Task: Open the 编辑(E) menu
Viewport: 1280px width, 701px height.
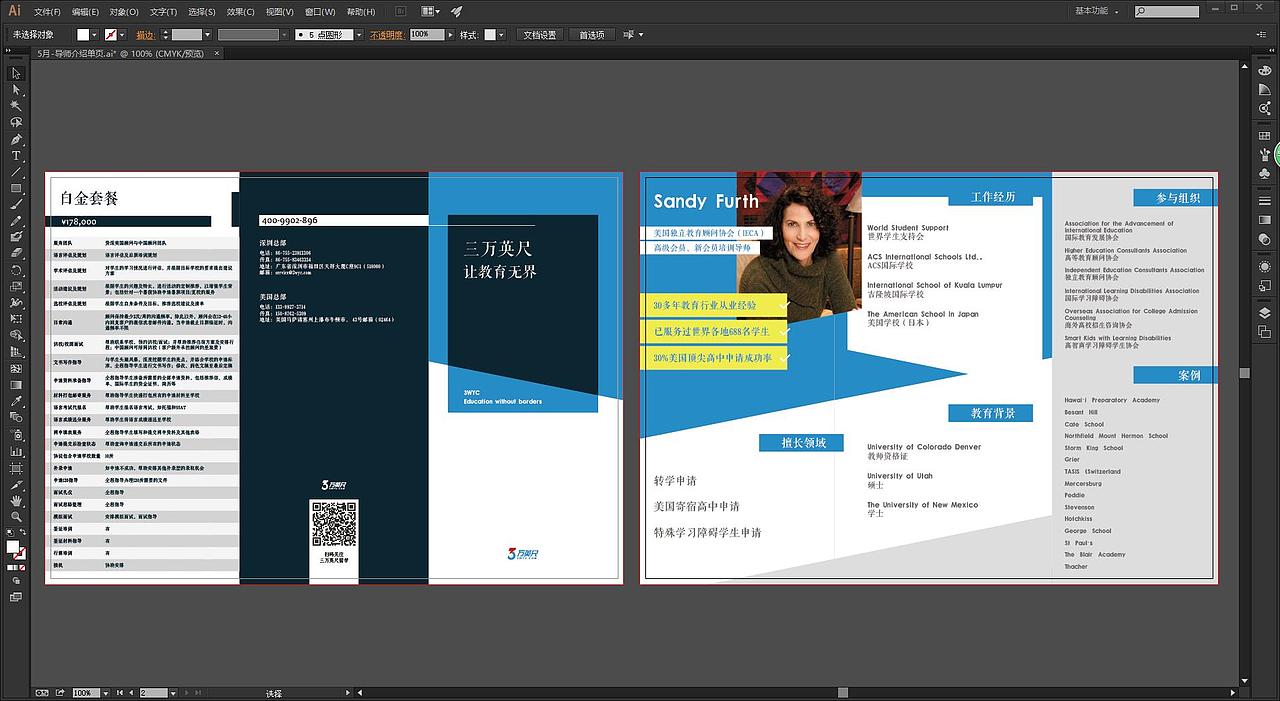Action: click(85, 12)
